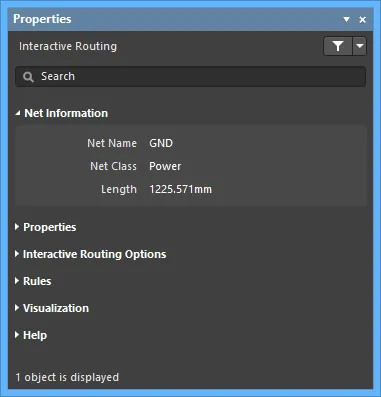Click the Properties panel title bar text

pyautogui.click(x=42, y=19)
